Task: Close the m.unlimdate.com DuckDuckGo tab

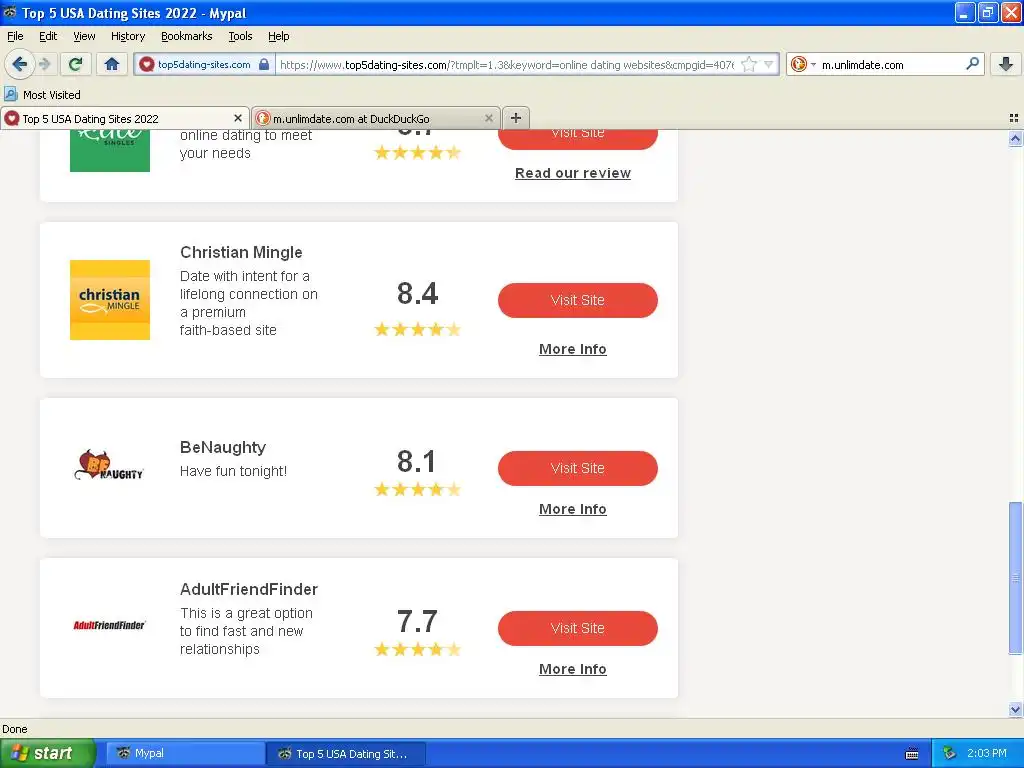Action: coord(488,118)
